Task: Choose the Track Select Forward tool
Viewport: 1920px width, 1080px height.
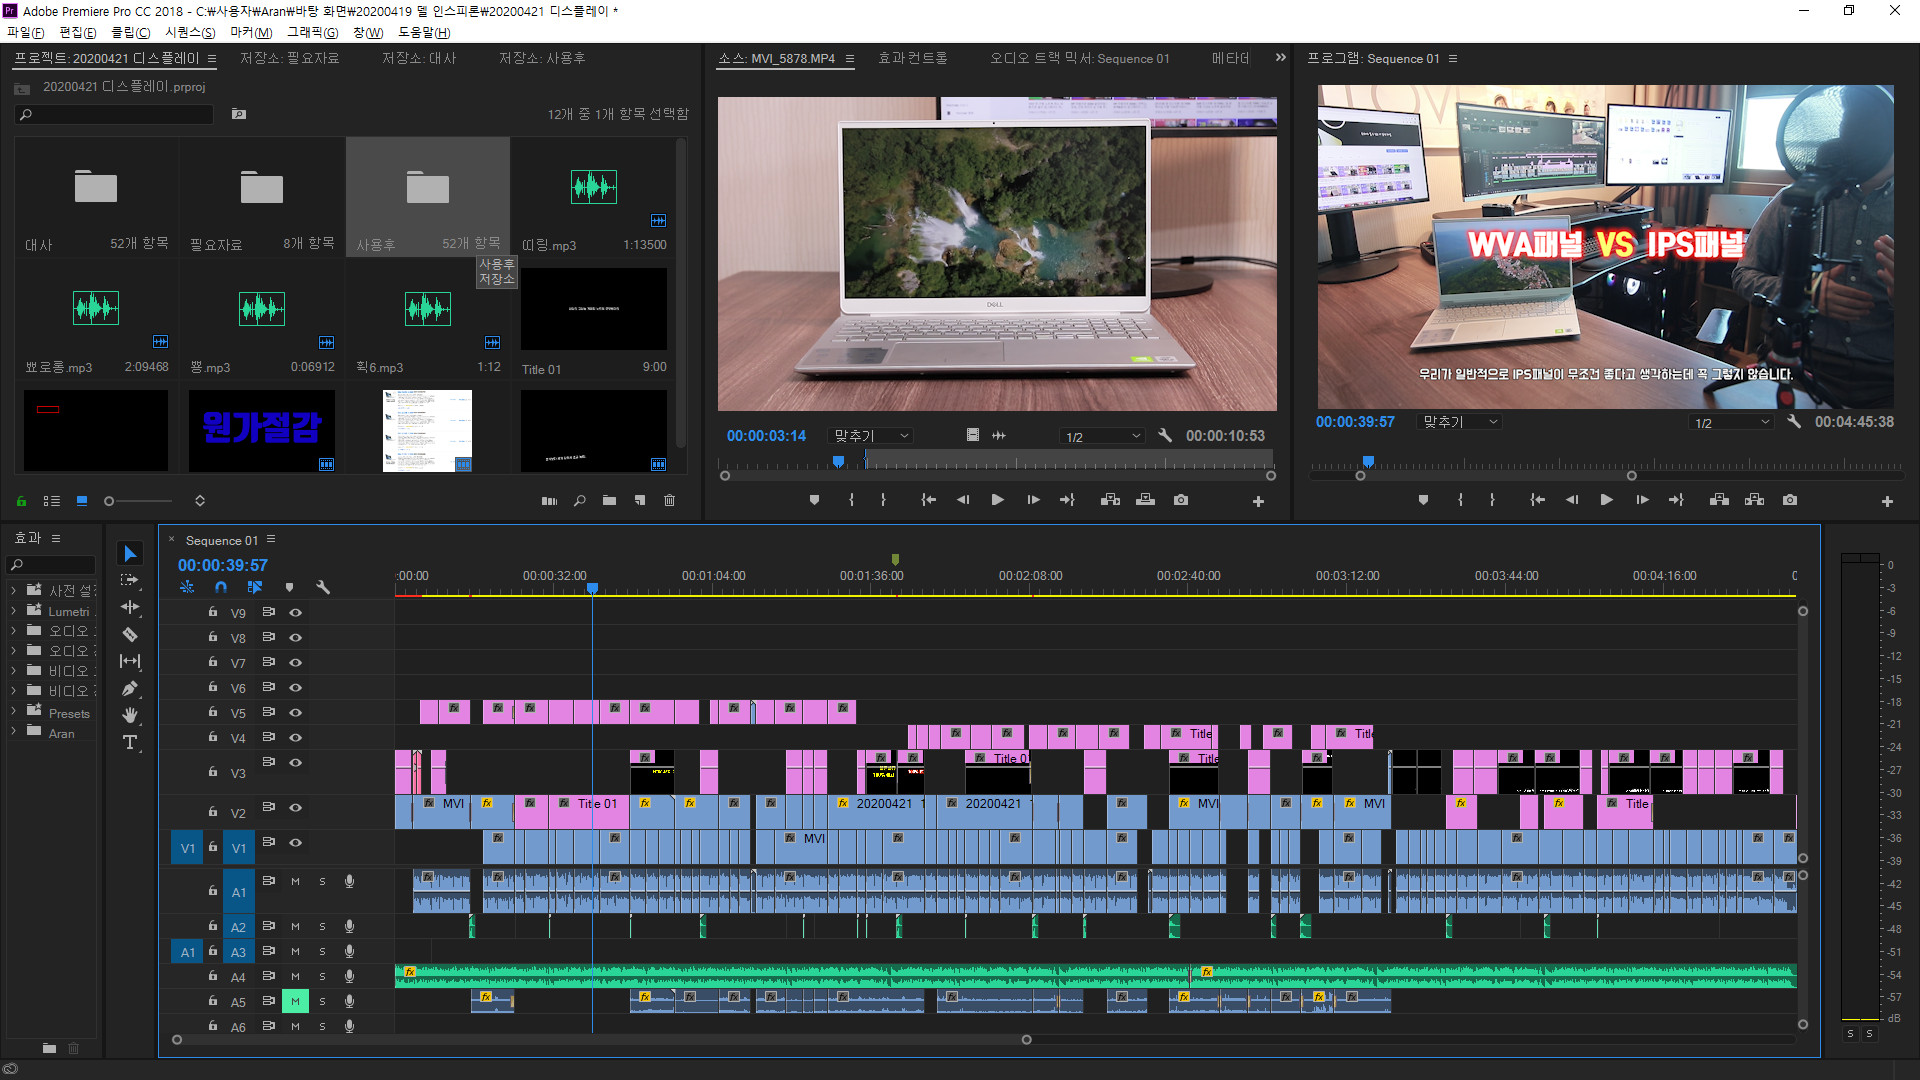Action: point(130,580)
